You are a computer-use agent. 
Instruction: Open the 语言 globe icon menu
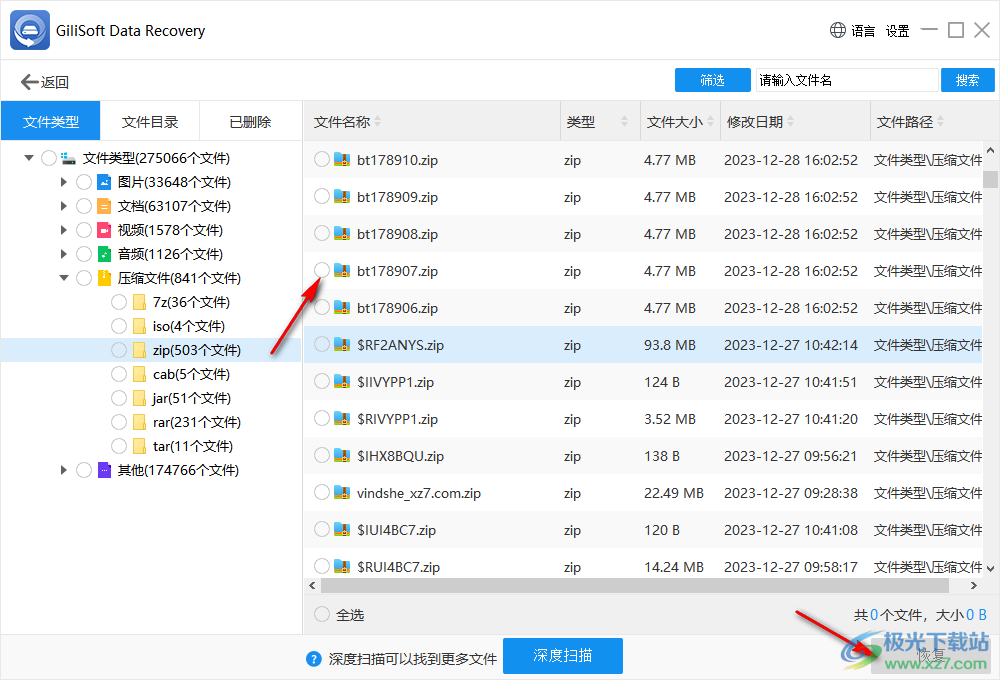(836, 30)
